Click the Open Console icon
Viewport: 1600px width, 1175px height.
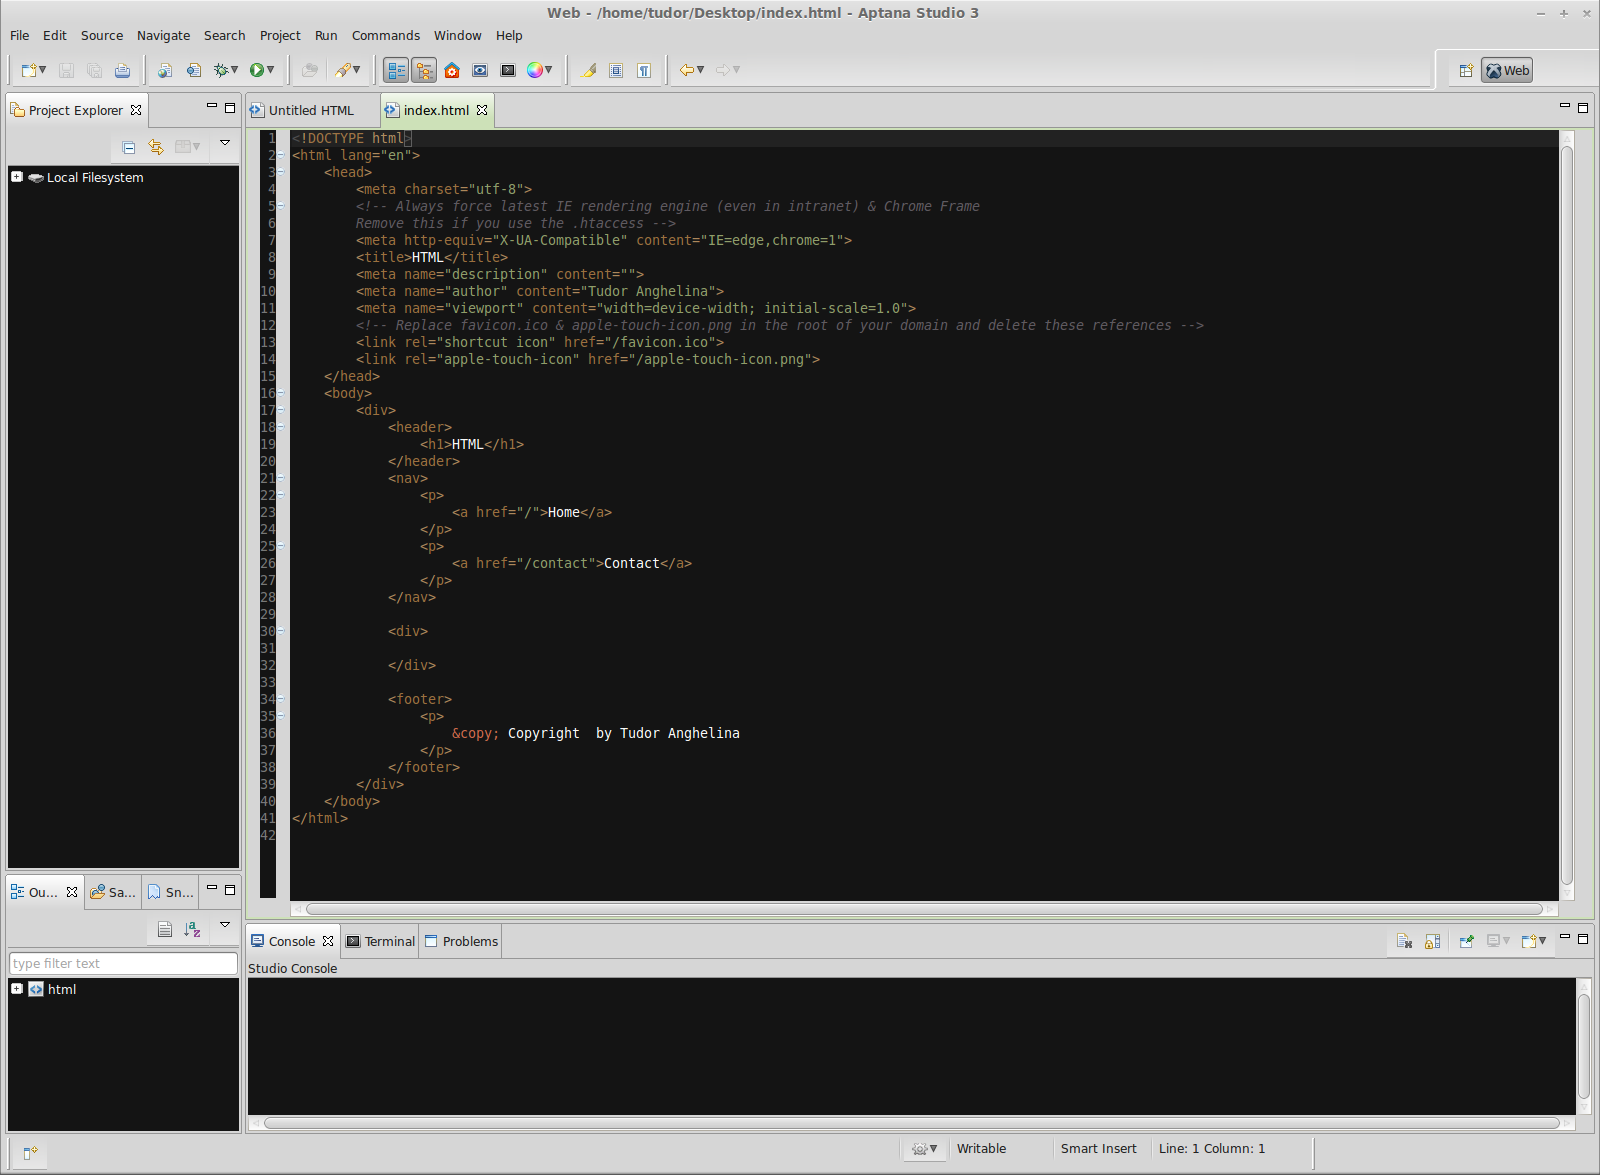click(1528, 941)
